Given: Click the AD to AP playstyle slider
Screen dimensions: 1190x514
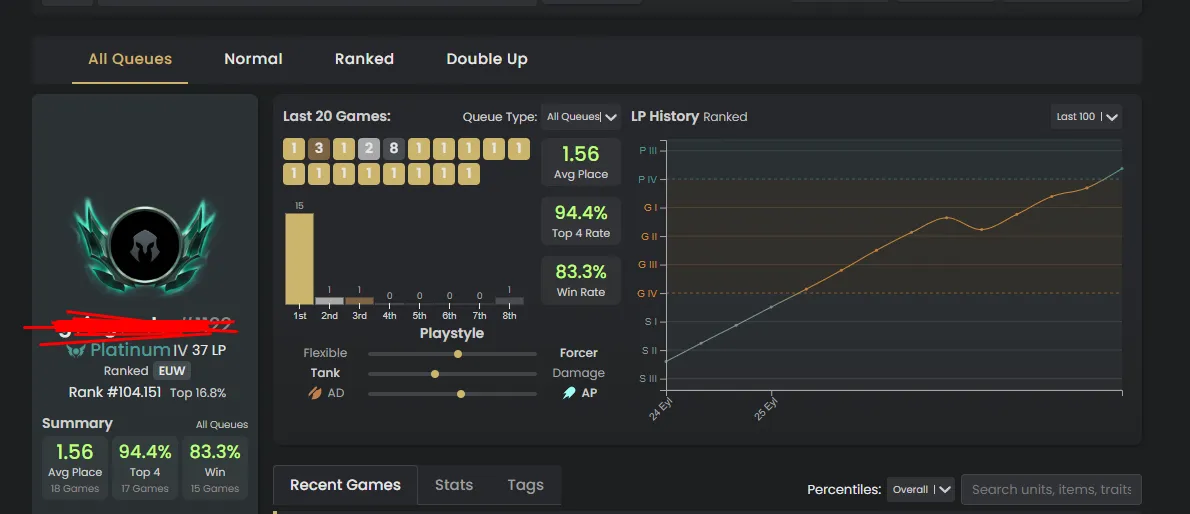Looking at the screenshot, I should pos(452,394).
